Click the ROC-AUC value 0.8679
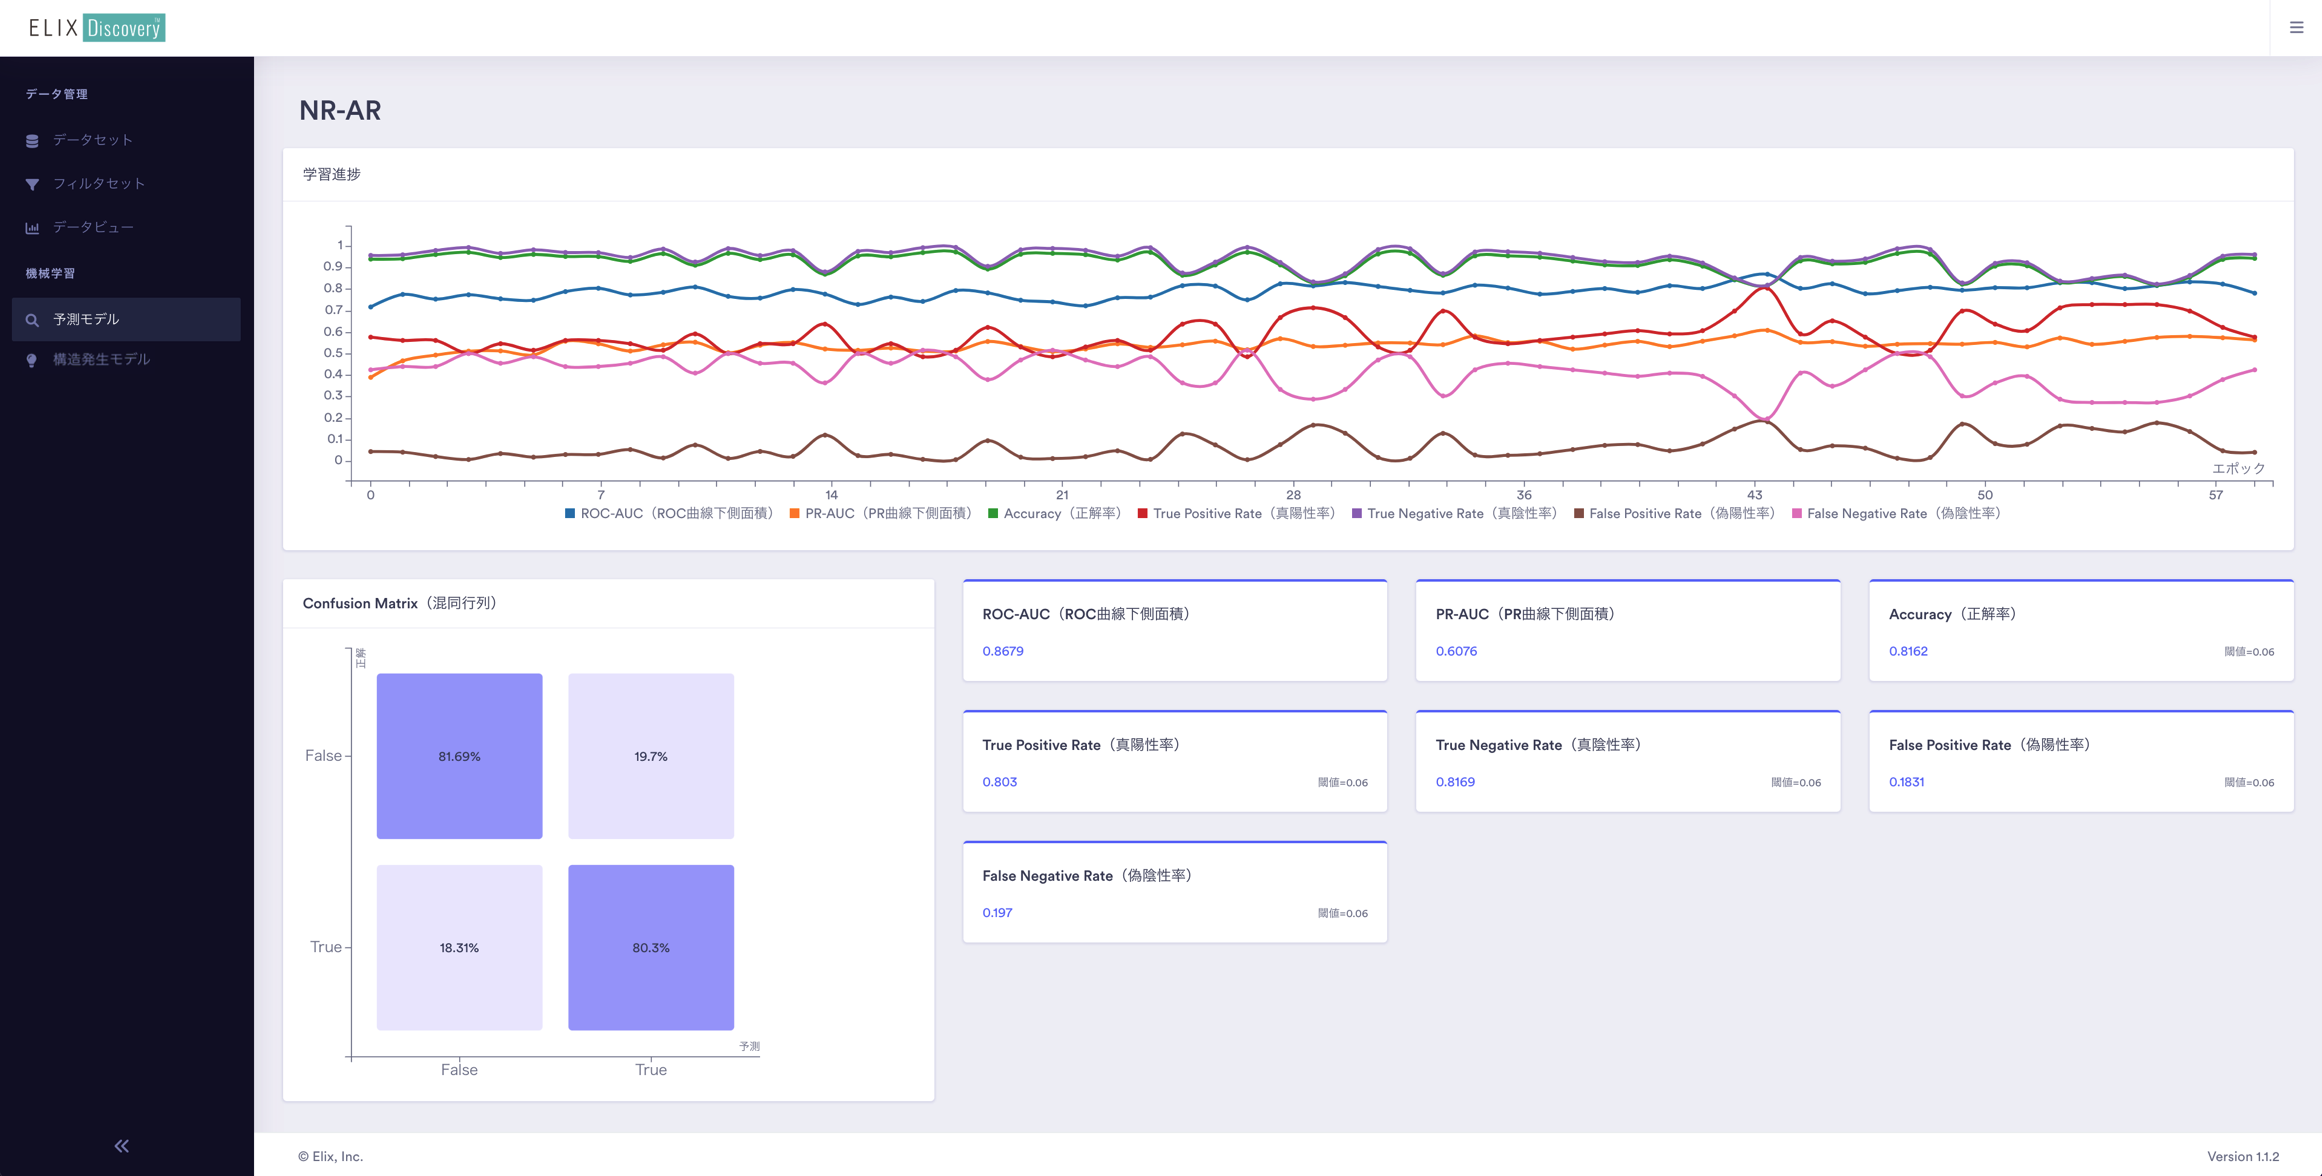 [1002, 651]
